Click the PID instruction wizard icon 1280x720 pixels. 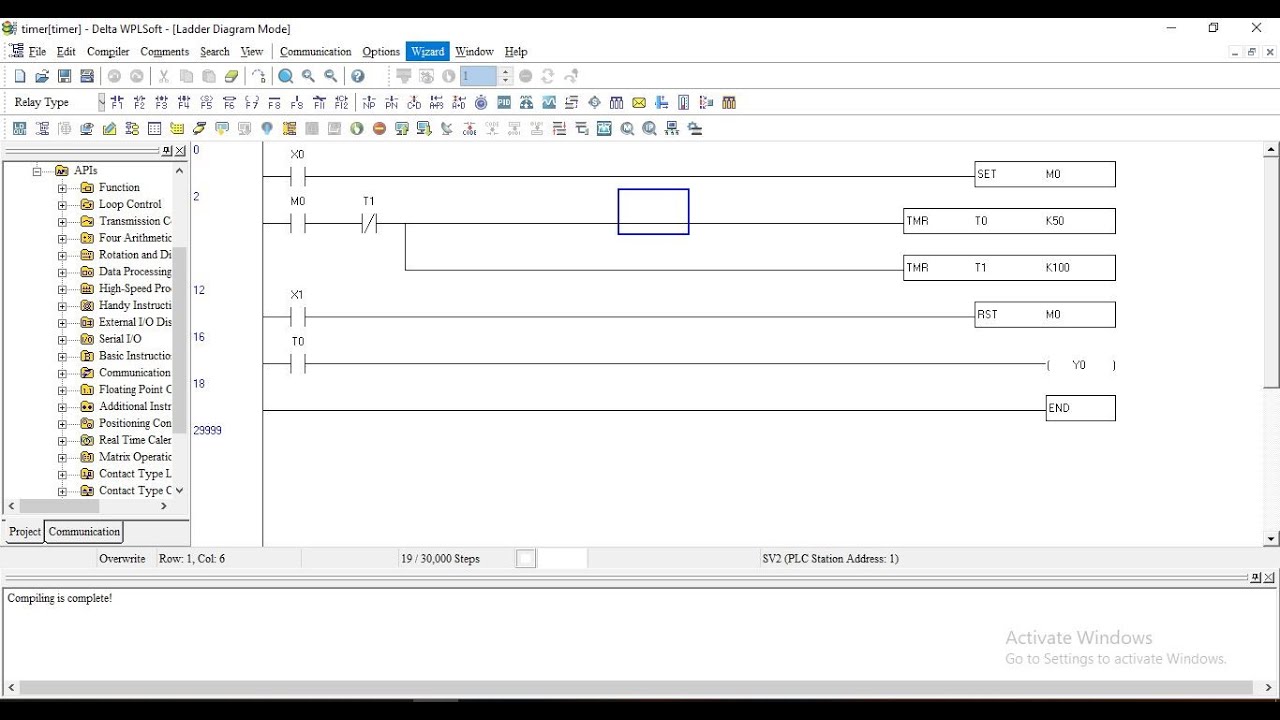[x=504, y=102]
